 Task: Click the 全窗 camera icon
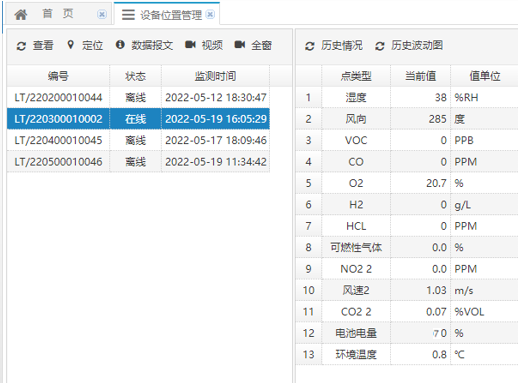[x=240, y=44]
